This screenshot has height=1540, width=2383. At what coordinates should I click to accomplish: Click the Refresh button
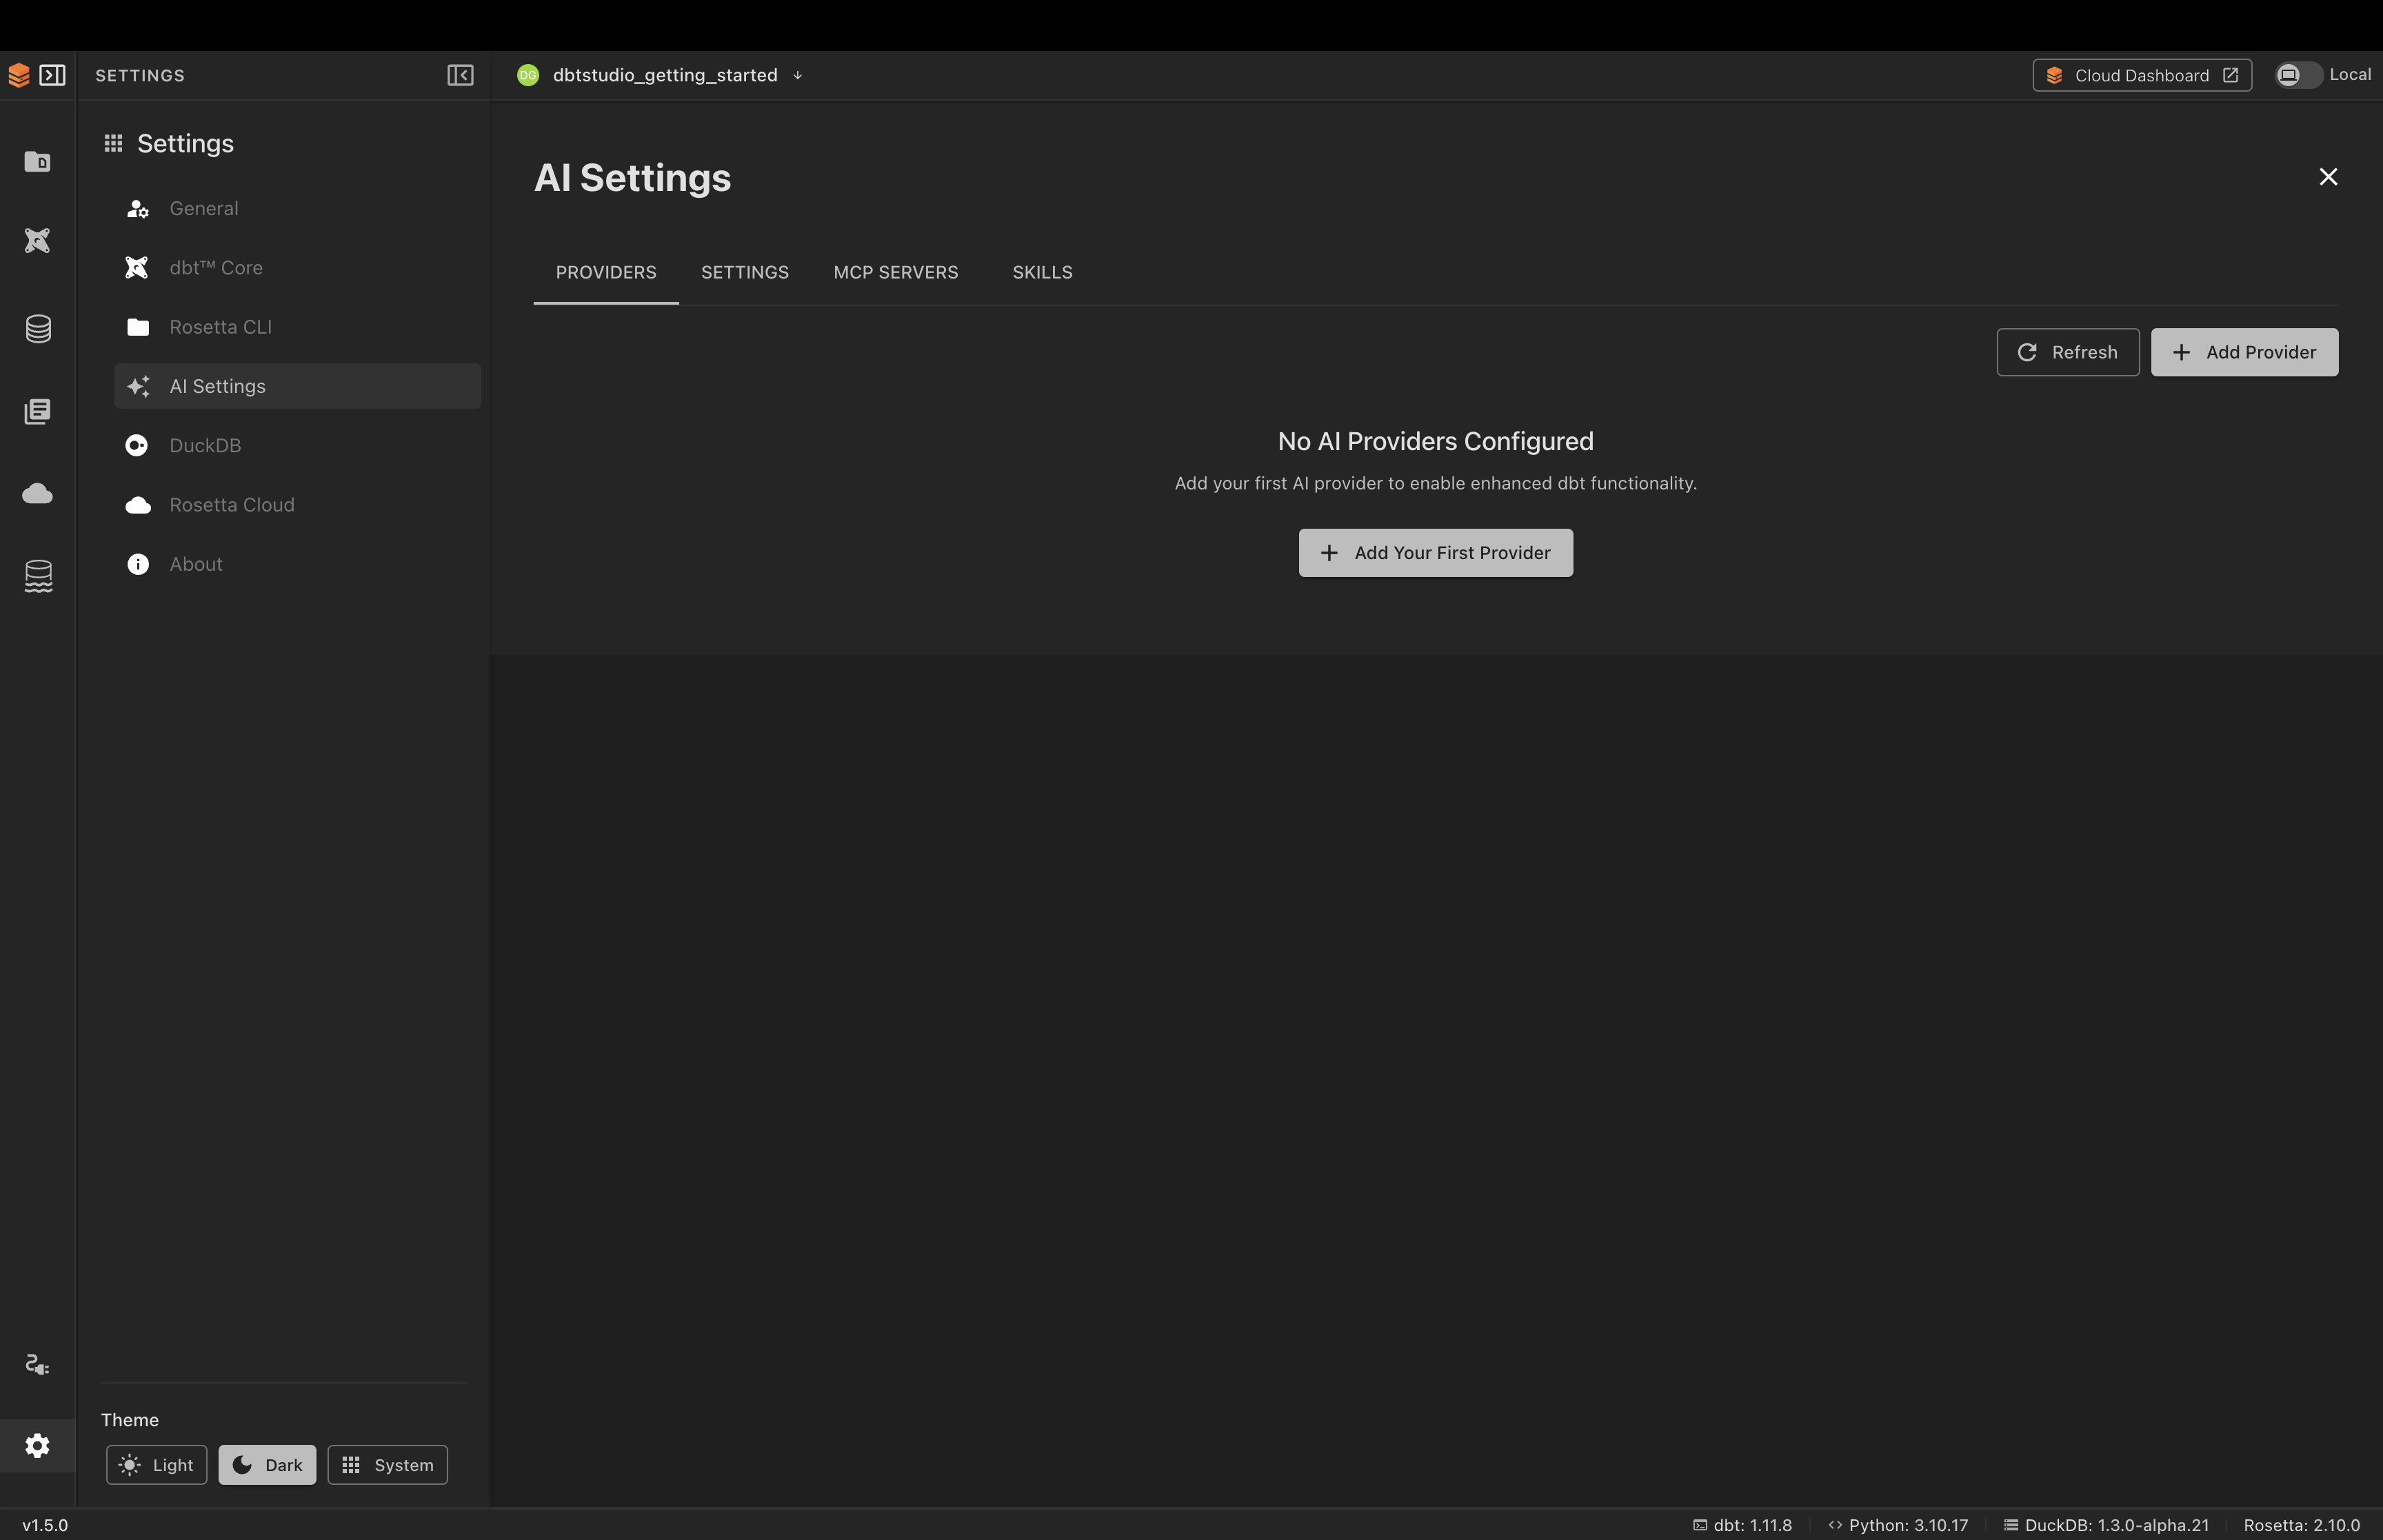pos(2068,352)
